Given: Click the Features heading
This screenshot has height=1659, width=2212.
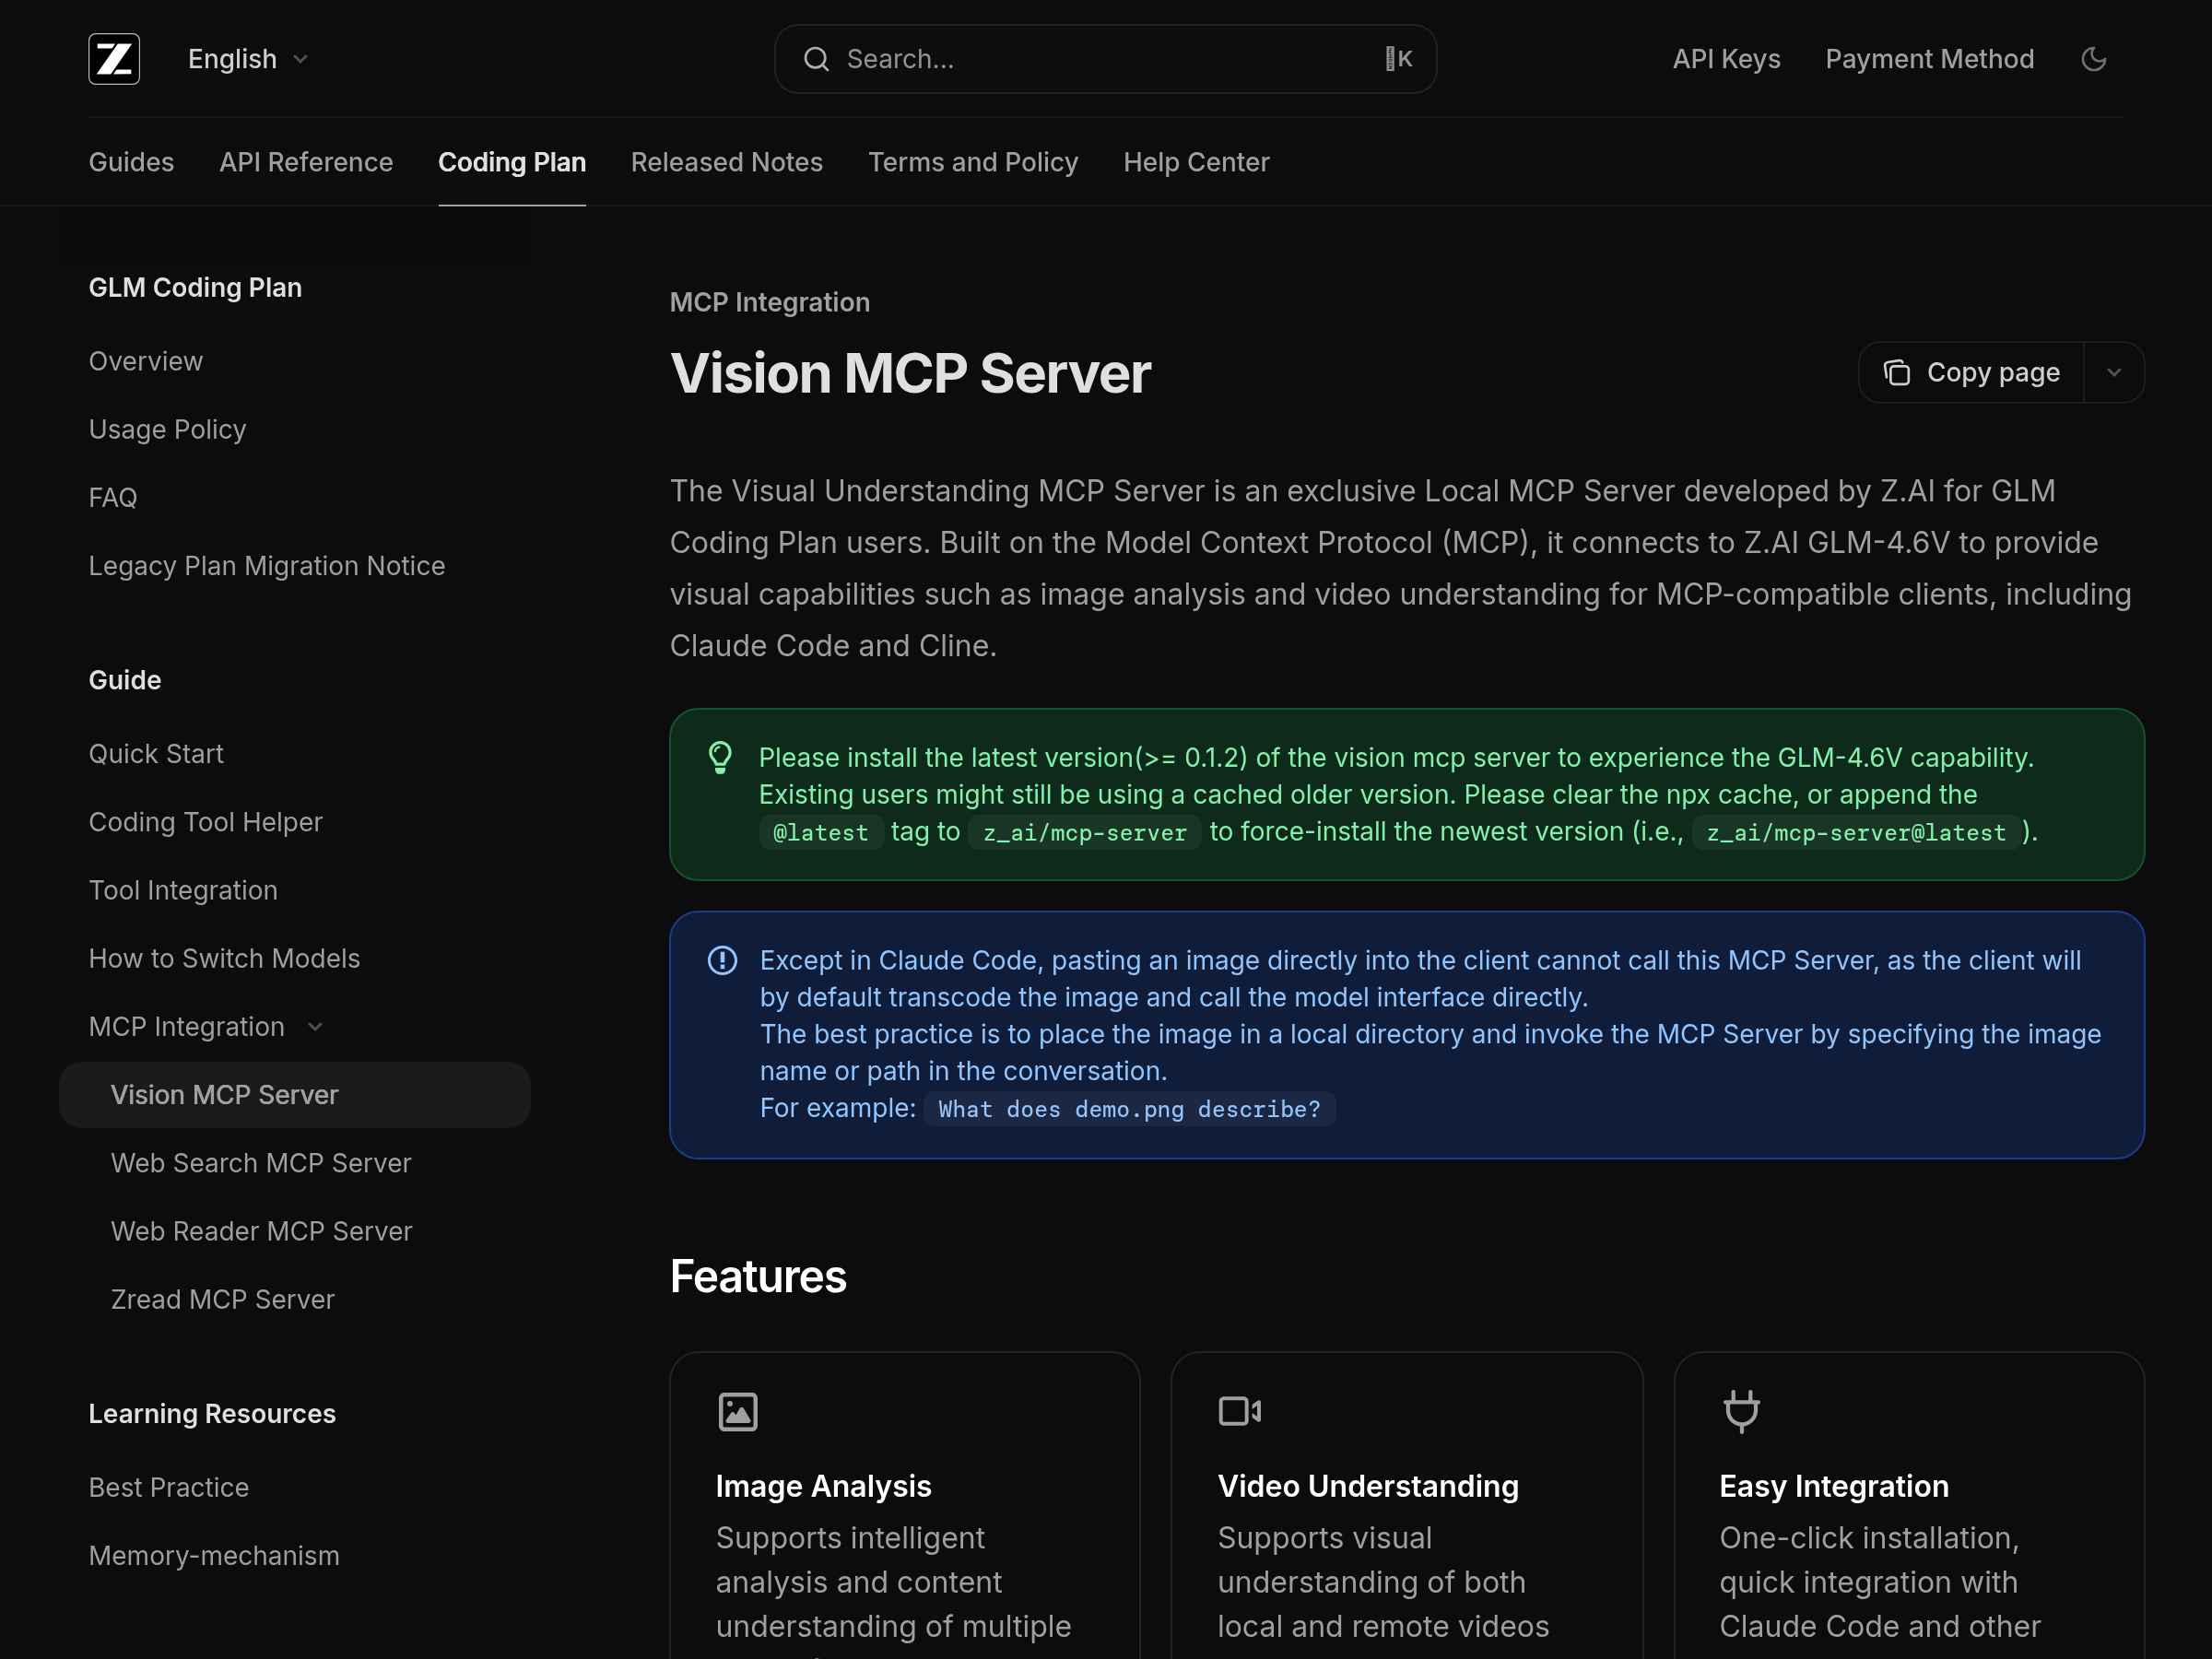Looking at the screenshot, I should click(x=758, y=1277).
